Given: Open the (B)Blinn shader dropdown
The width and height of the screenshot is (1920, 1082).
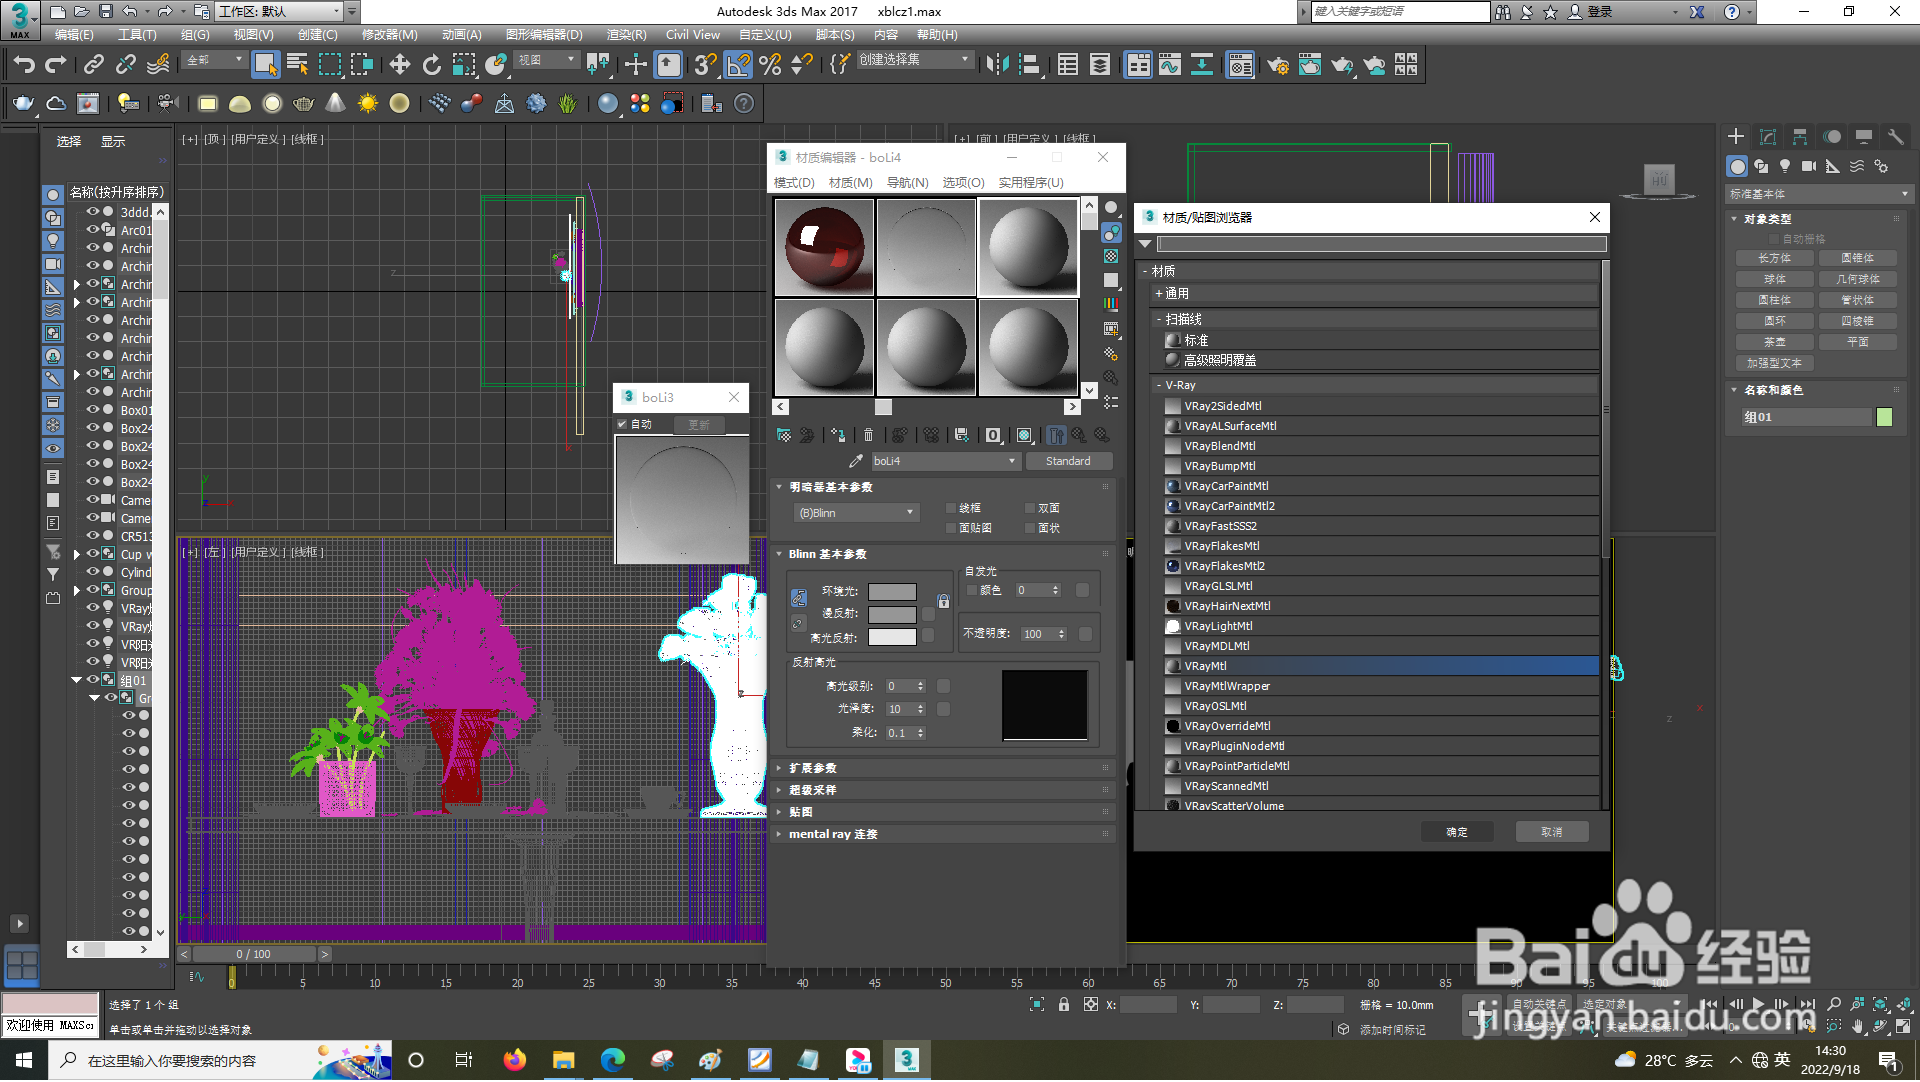Looking at the screenshot, I should point(856,513).
